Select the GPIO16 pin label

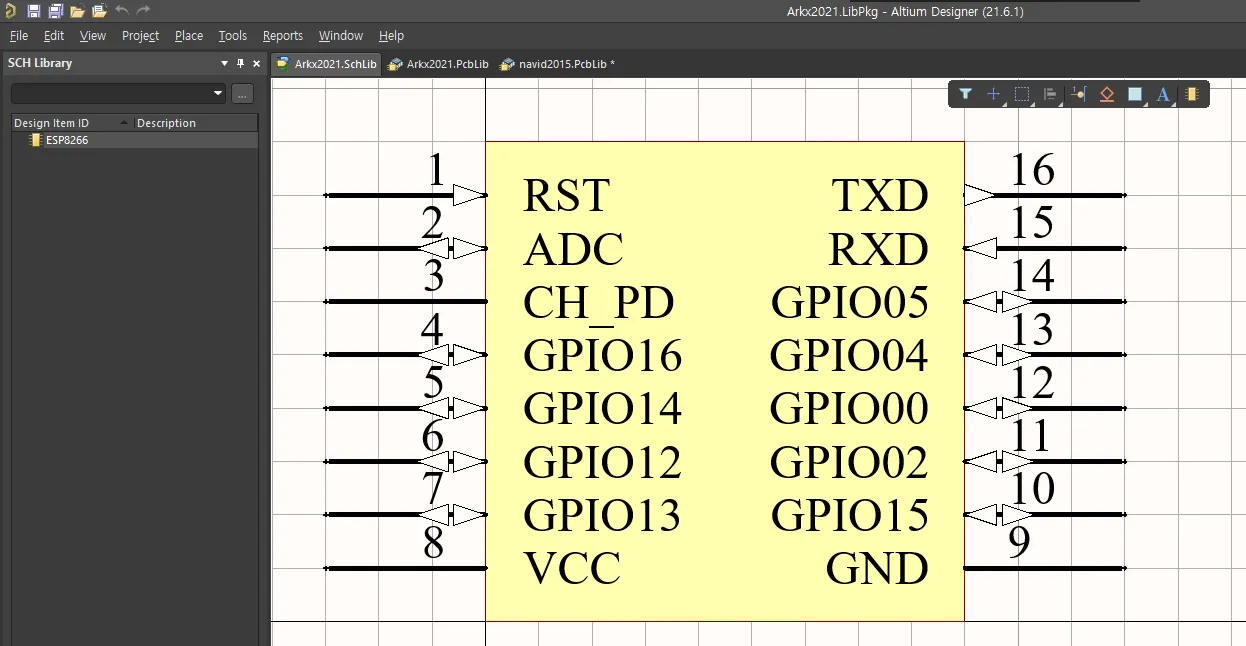click(602, 356)
